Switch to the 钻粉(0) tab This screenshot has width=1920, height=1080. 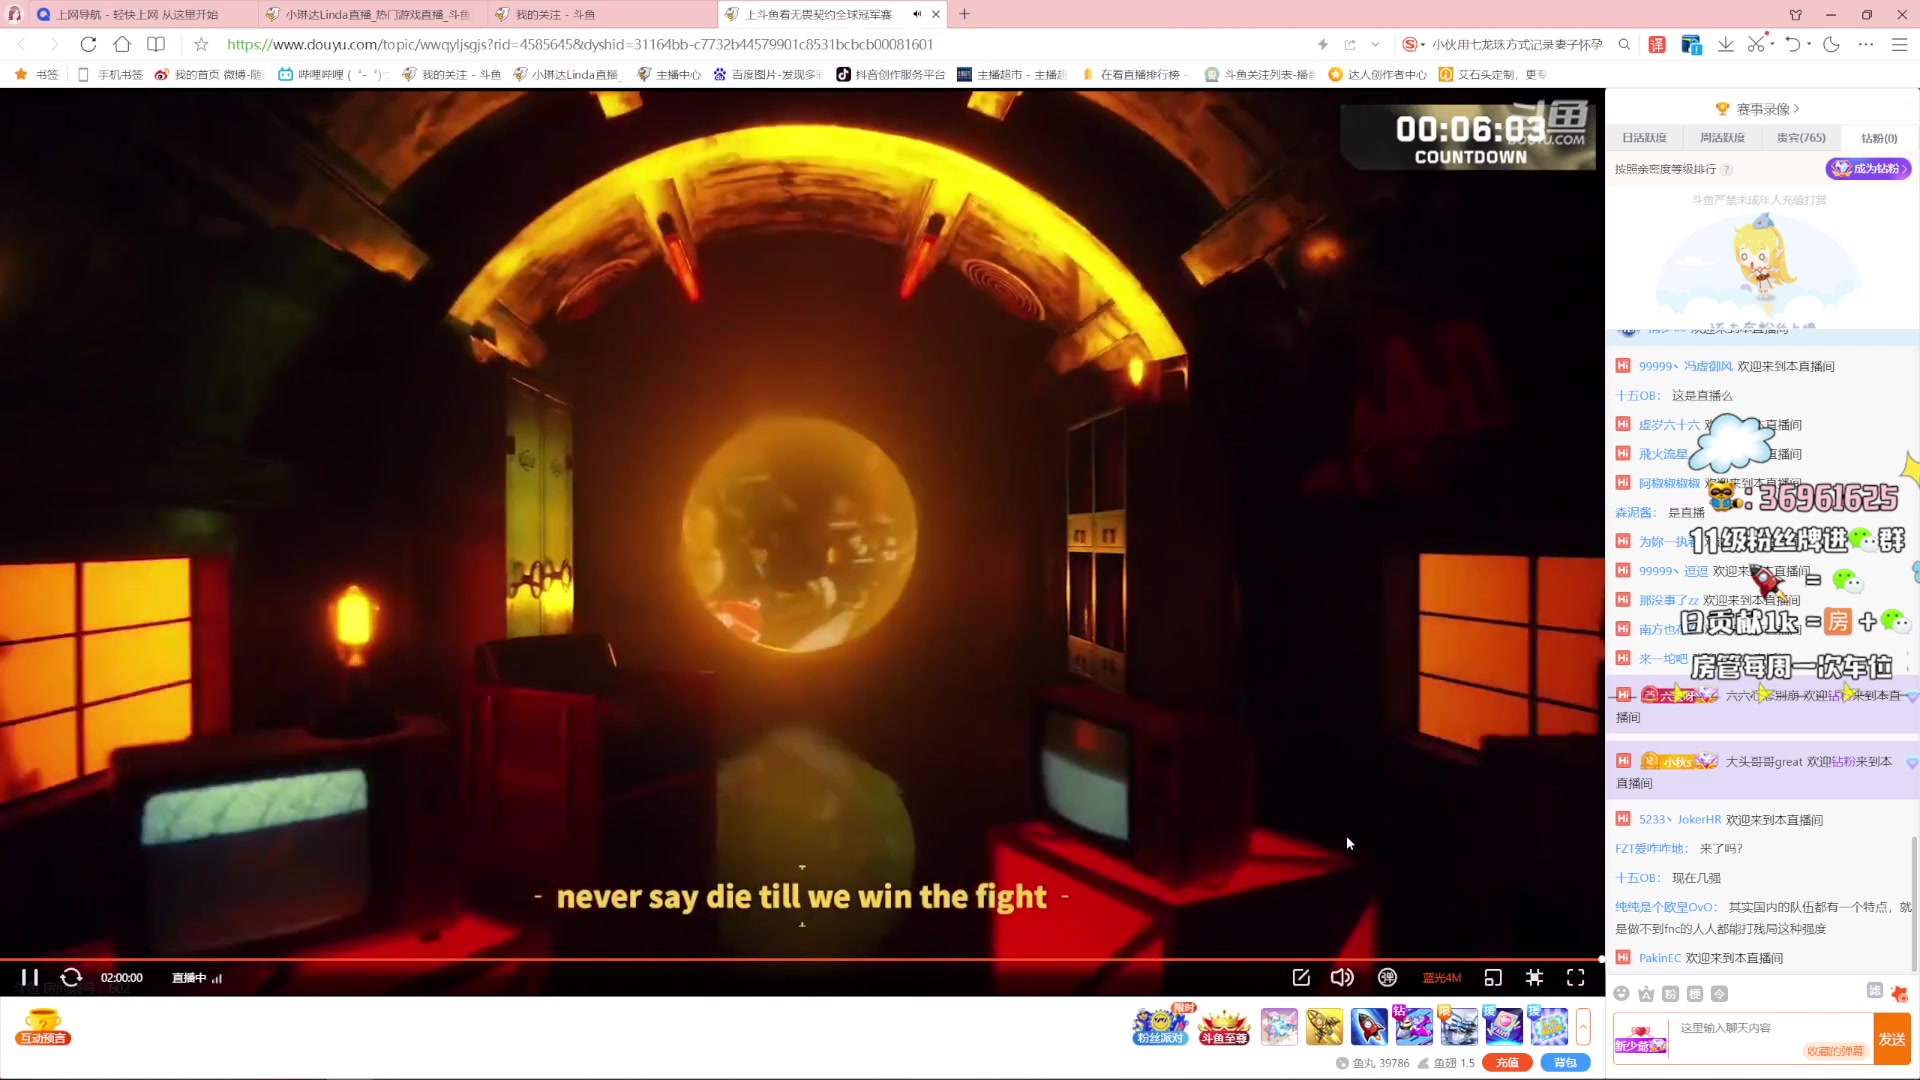pyautogui.click(x=1879, y=138)
